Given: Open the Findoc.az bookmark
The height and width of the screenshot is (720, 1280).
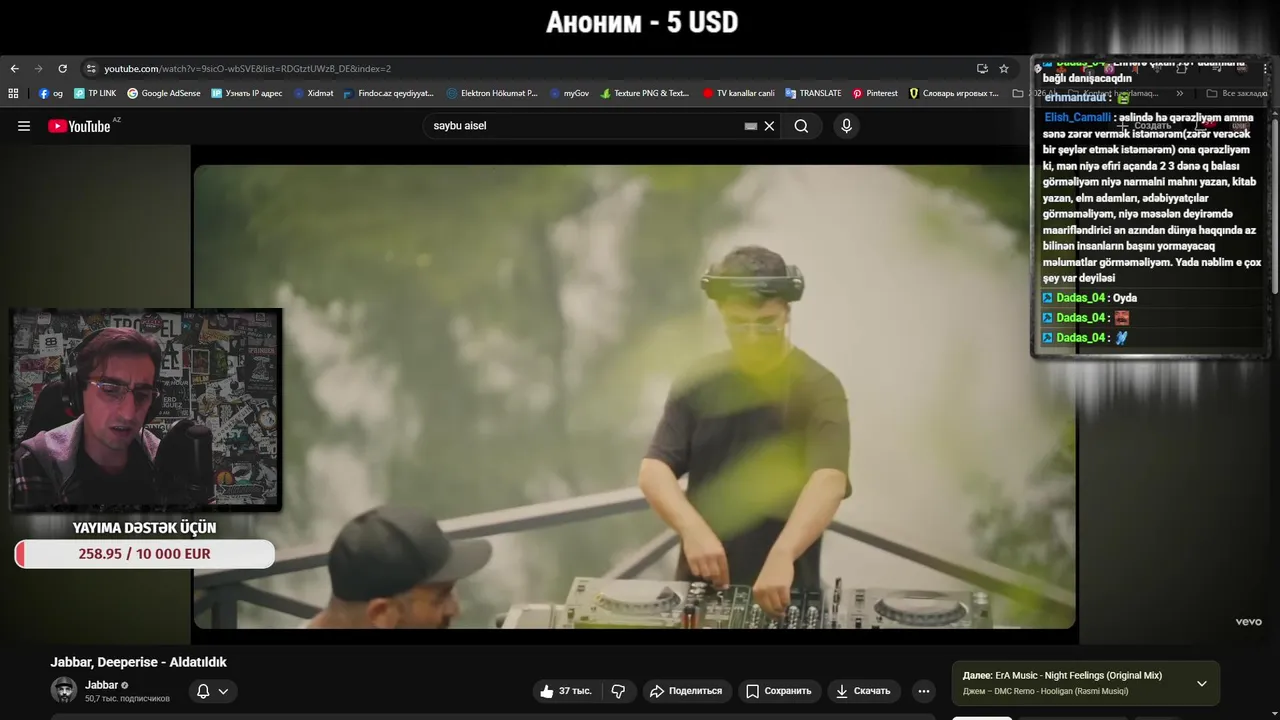Looking at the screenshot, I should click(x=389, y=93).
